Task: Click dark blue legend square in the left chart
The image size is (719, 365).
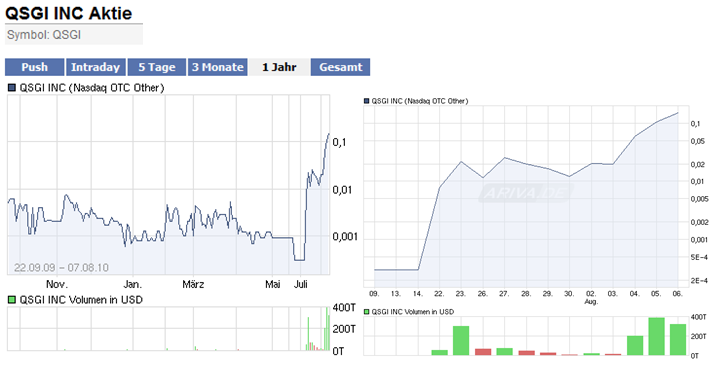Action: 12,88
